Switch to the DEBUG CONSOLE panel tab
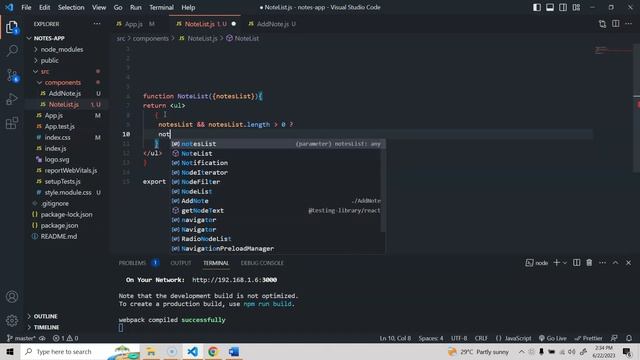 click(x=262, y=263)
